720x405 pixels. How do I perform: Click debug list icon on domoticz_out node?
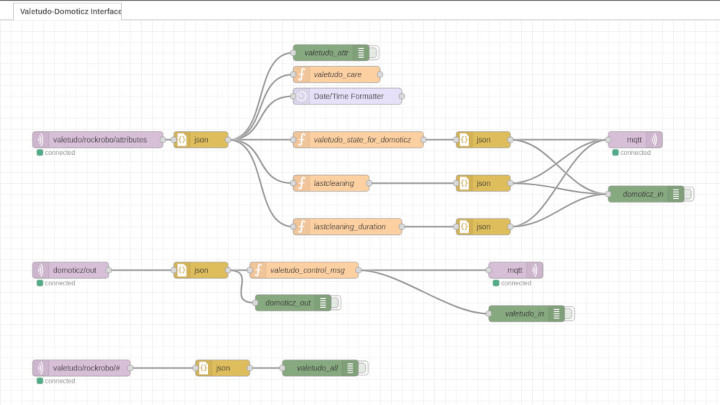323,303
